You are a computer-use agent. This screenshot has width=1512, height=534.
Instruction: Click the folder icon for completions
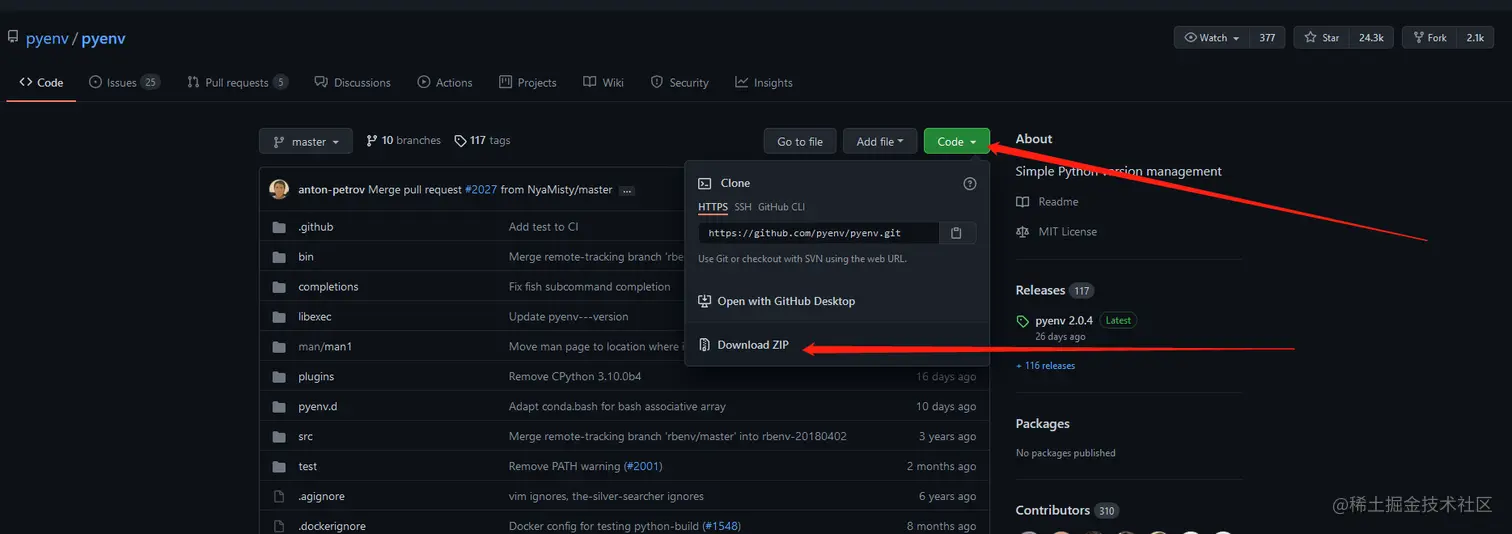tap(279, 287)
